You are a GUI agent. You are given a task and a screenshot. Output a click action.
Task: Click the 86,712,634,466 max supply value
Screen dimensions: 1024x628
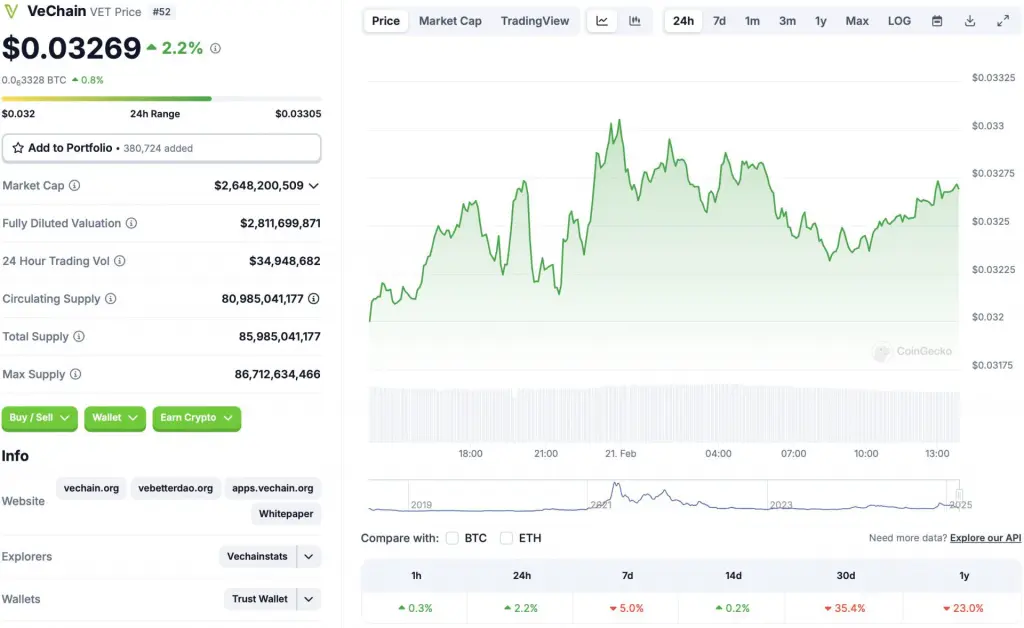tap(278, 375)
